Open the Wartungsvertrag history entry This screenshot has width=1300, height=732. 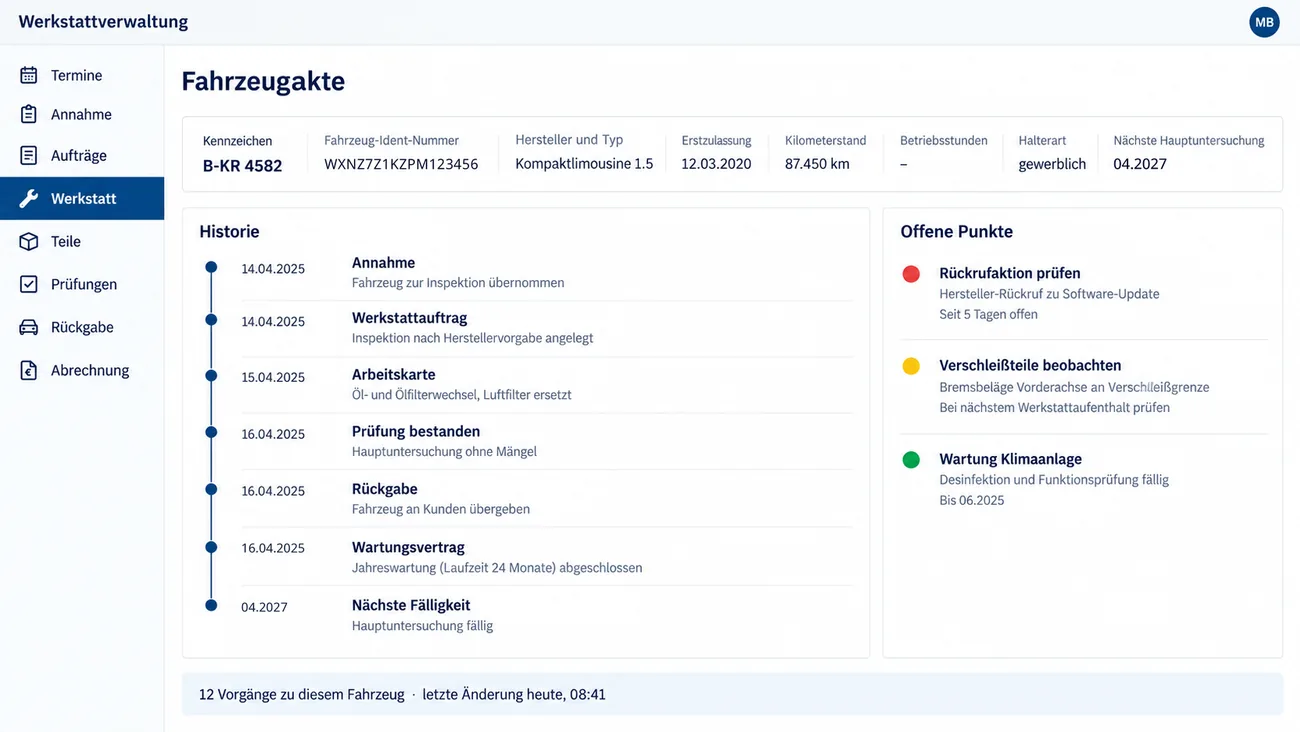(x=408, y=547)
